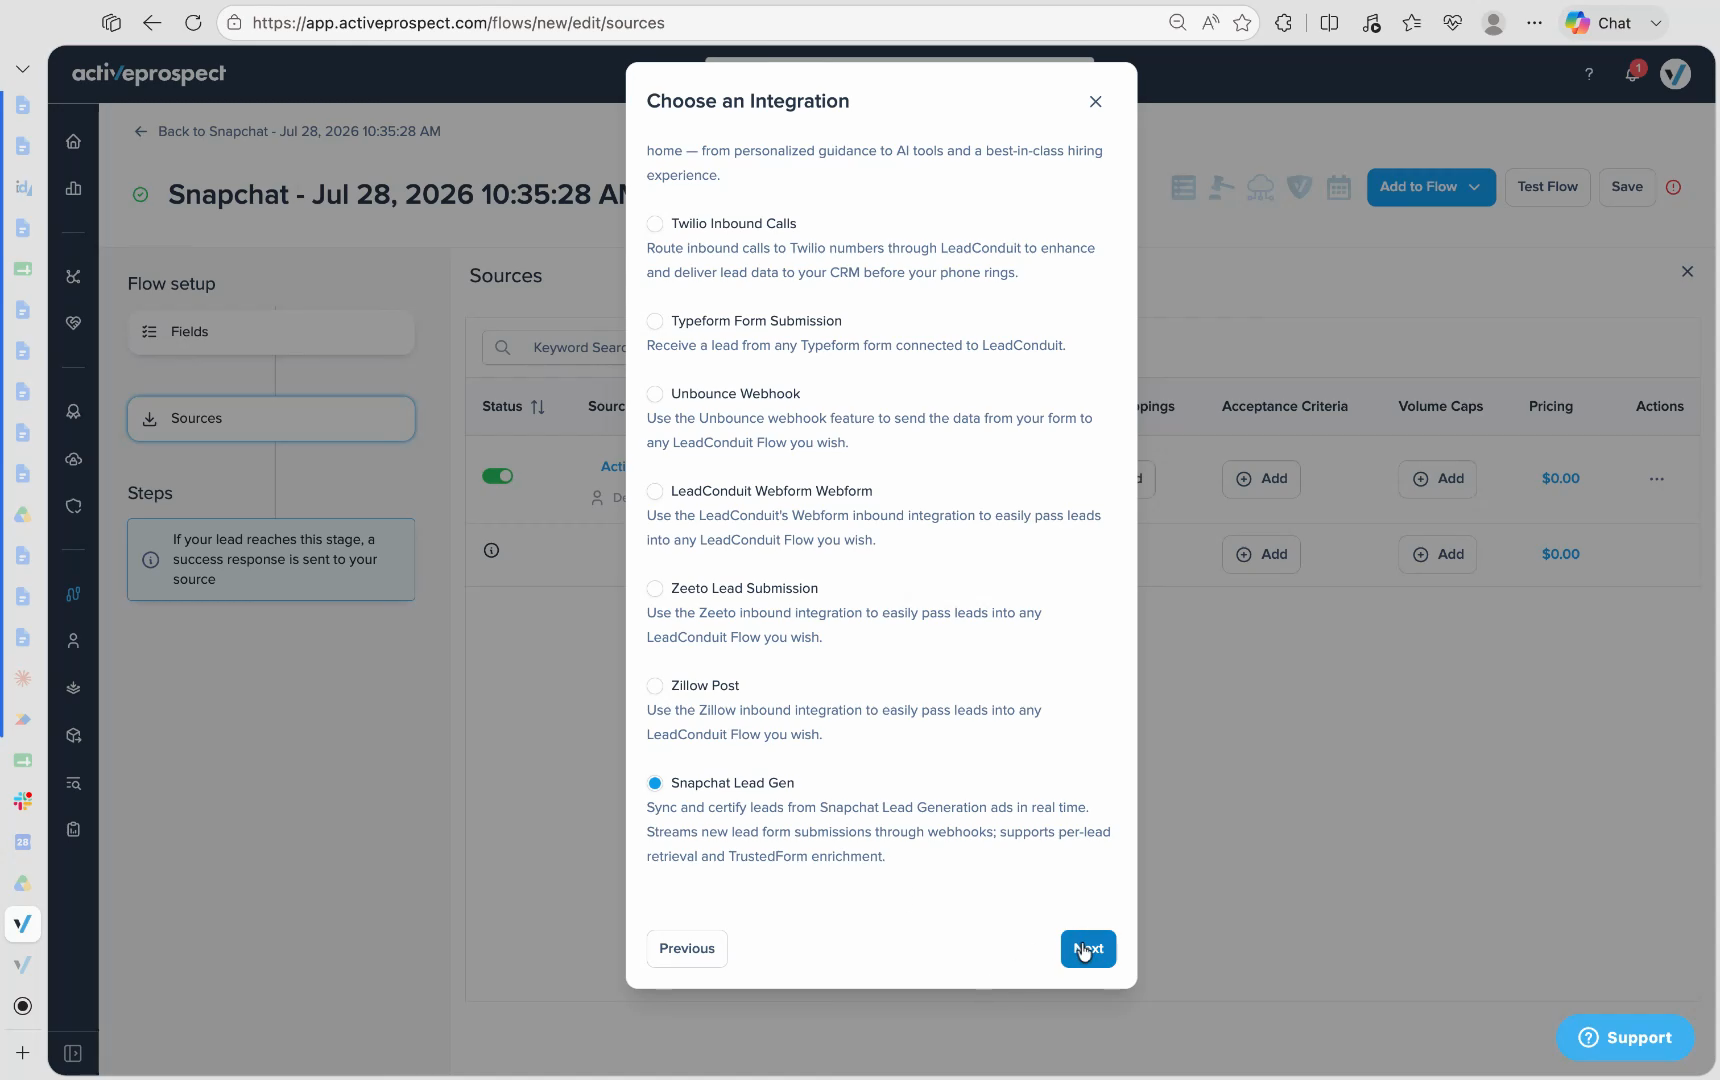Screen dimensions: 1720x1080
Task: Click the gavel icon in flow header
Action: coord(1221,187)
